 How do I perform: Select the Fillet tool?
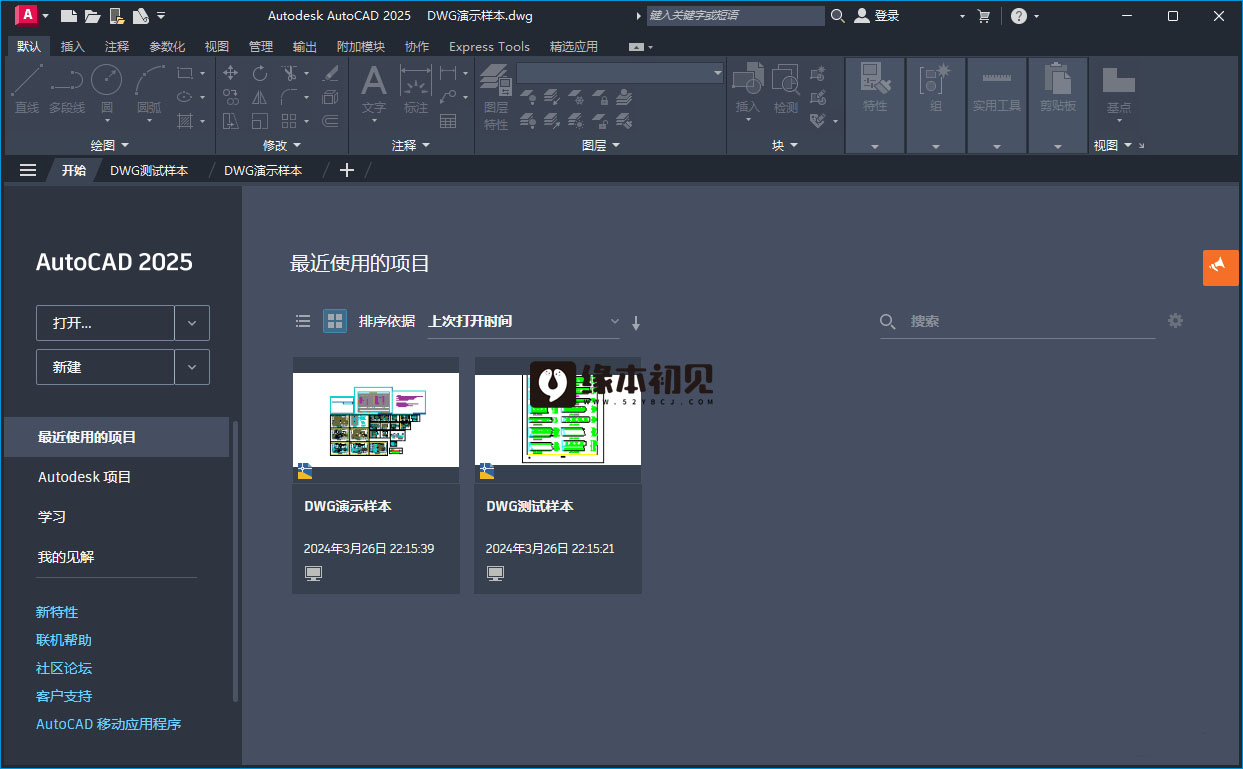click(289, 97)
